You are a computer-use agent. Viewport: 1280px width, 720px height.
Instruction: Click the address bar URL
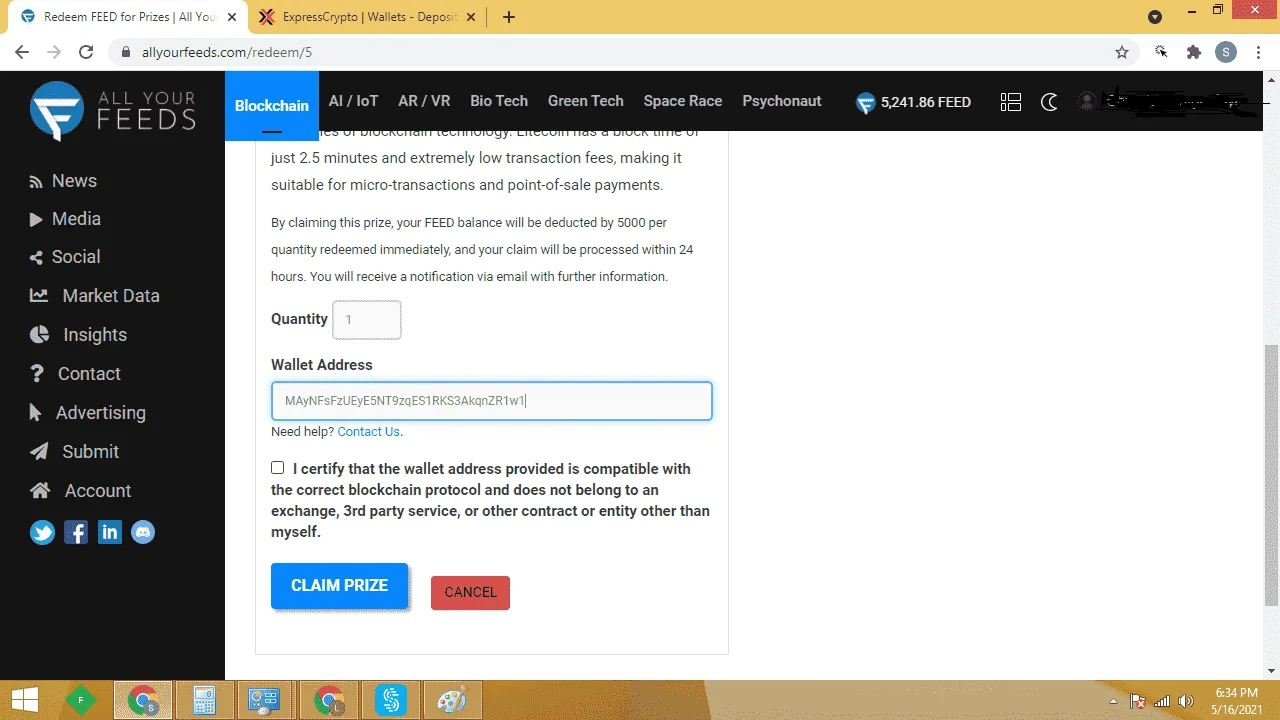[x=228, y=52]
